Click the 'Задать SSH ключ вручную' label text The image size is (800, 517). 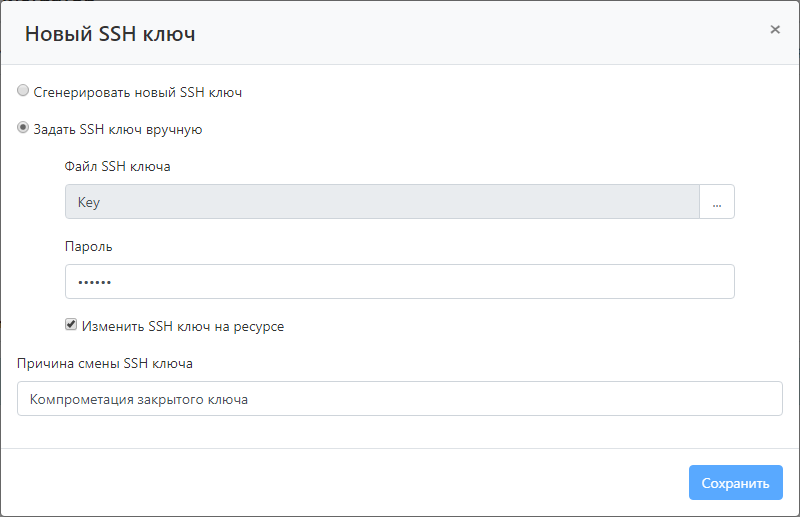(x=118, y=129)
